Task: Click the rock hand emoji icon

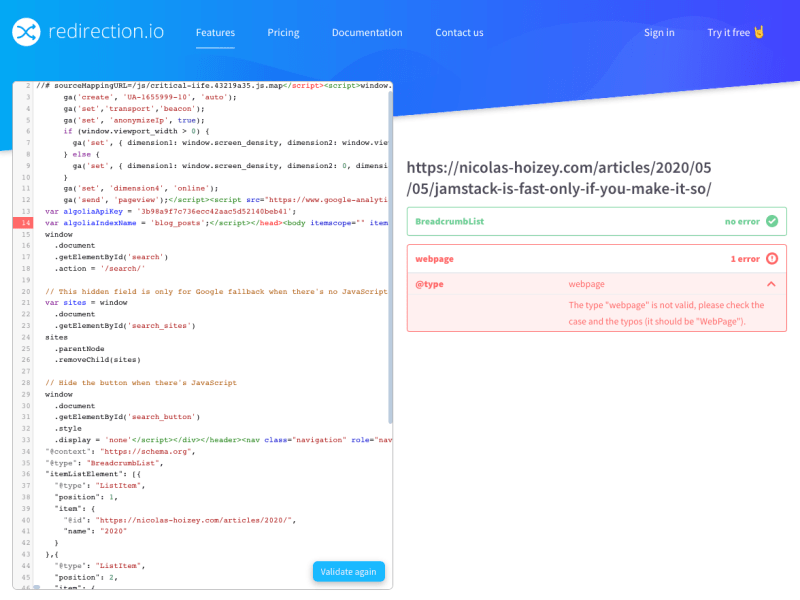Action: (x=759, y=32)
